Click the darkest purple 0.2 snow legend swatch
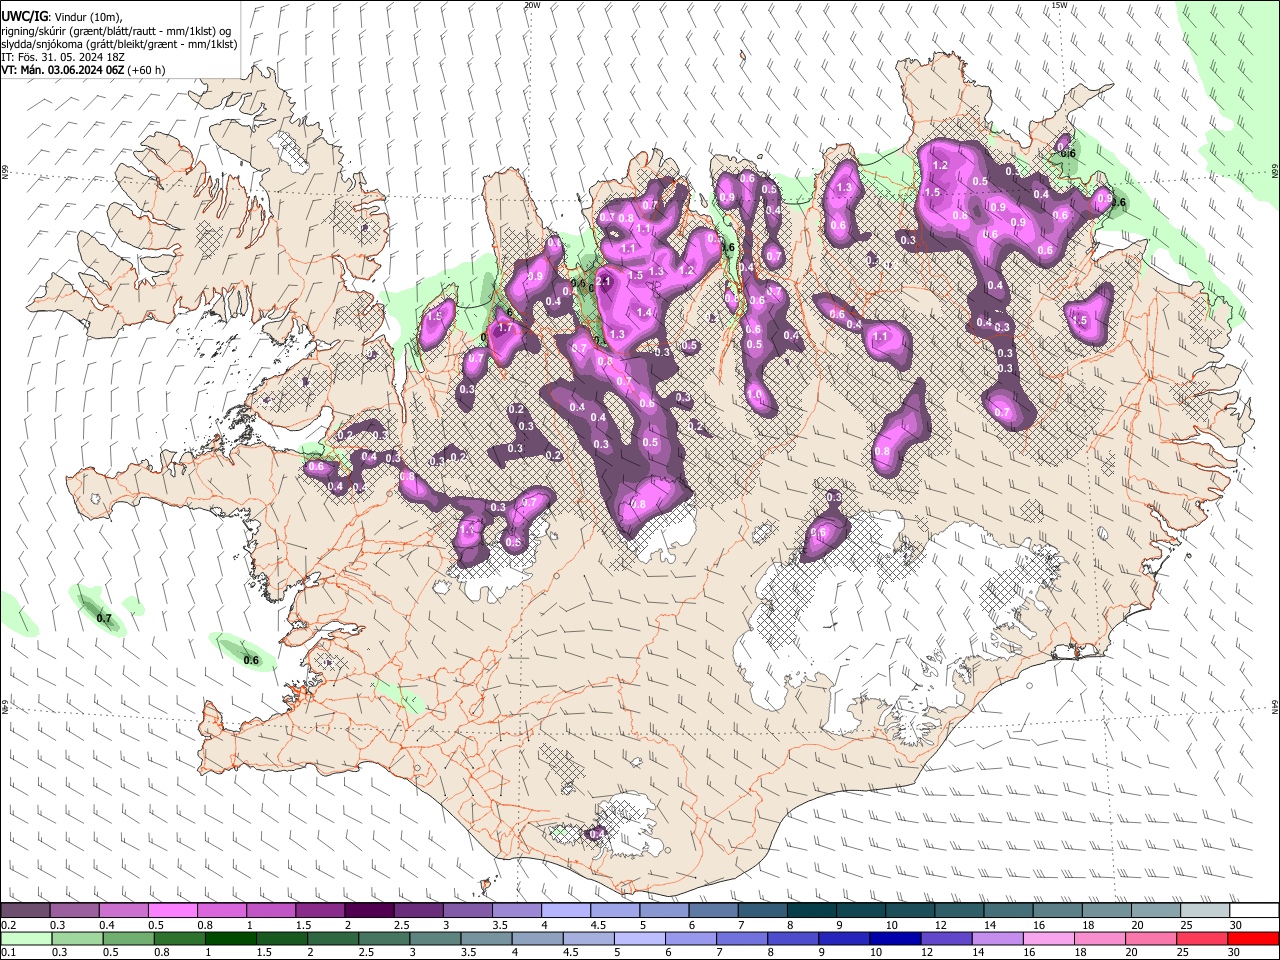 click(25, 911)
